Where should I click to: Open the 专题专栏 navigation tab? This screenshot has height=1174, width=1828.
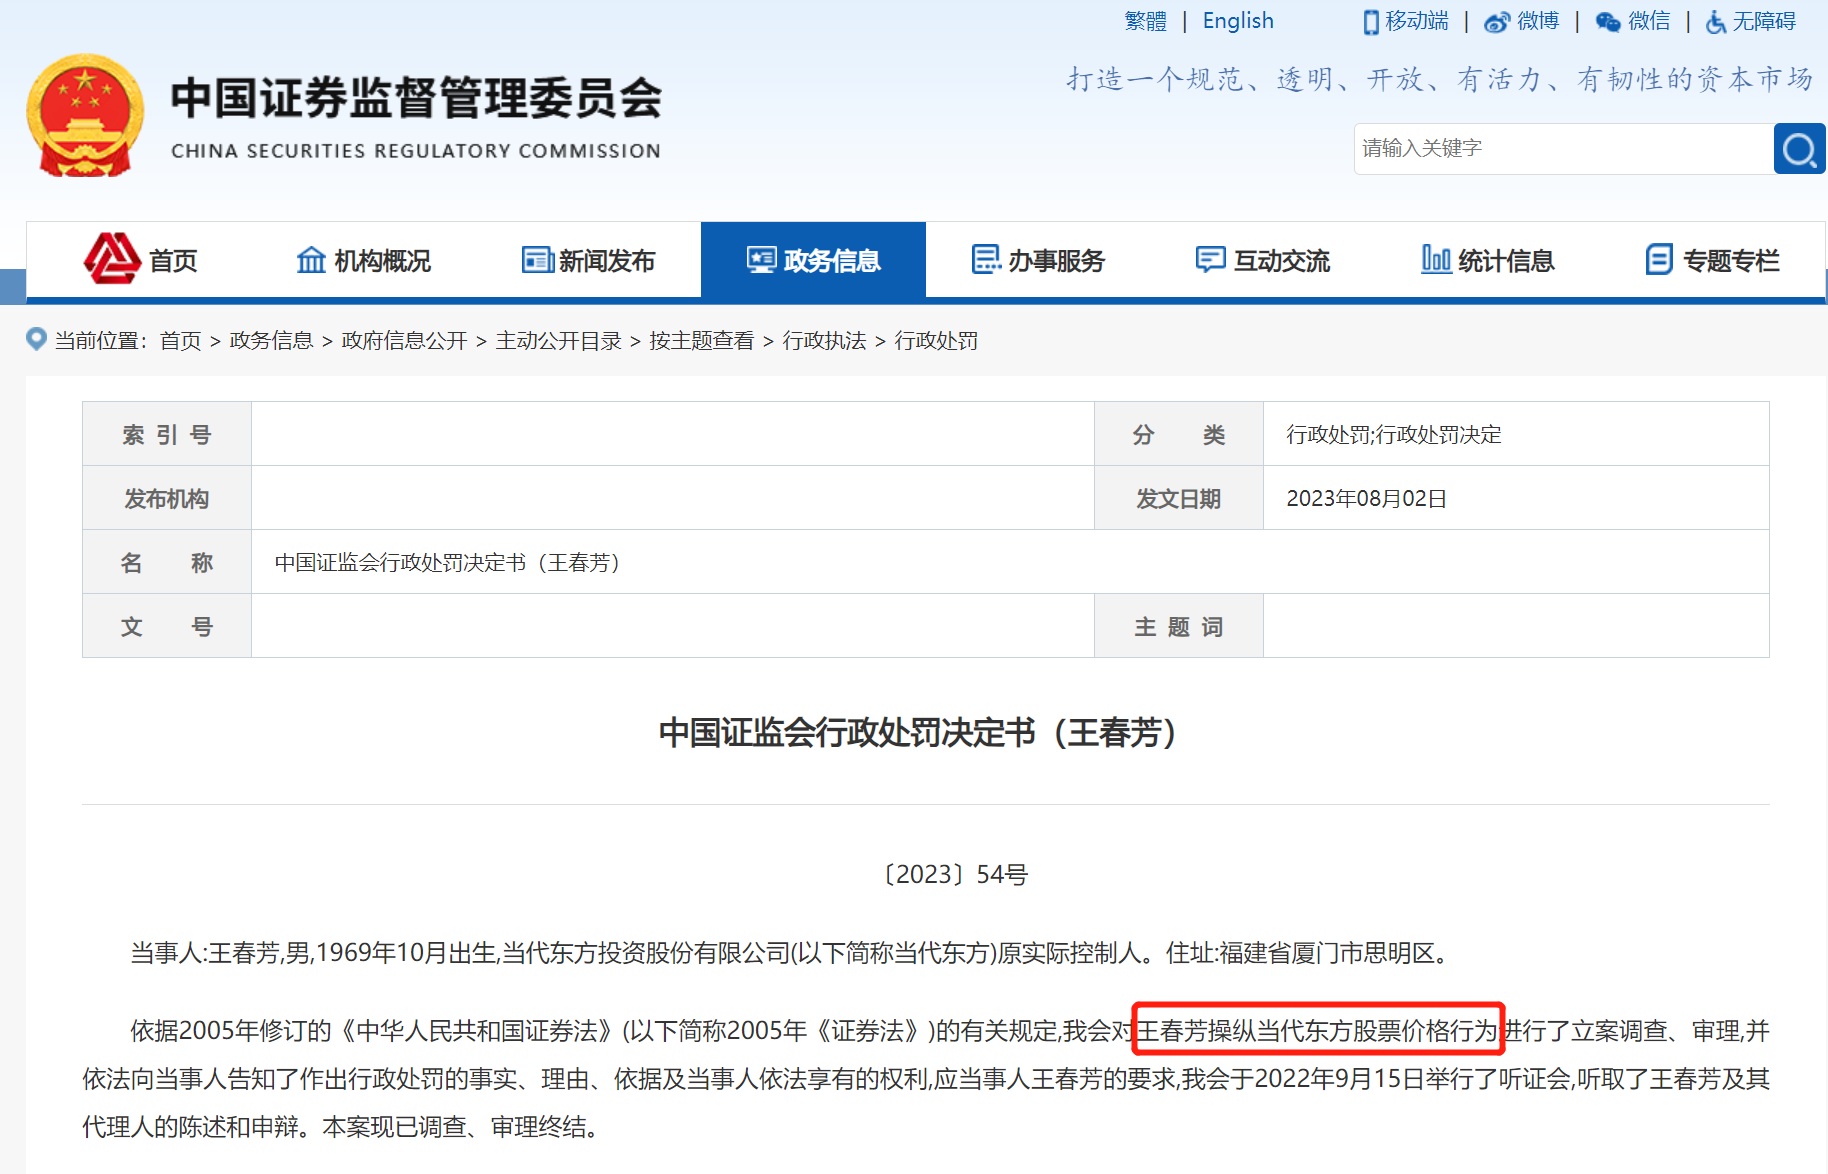point(1713,260)
